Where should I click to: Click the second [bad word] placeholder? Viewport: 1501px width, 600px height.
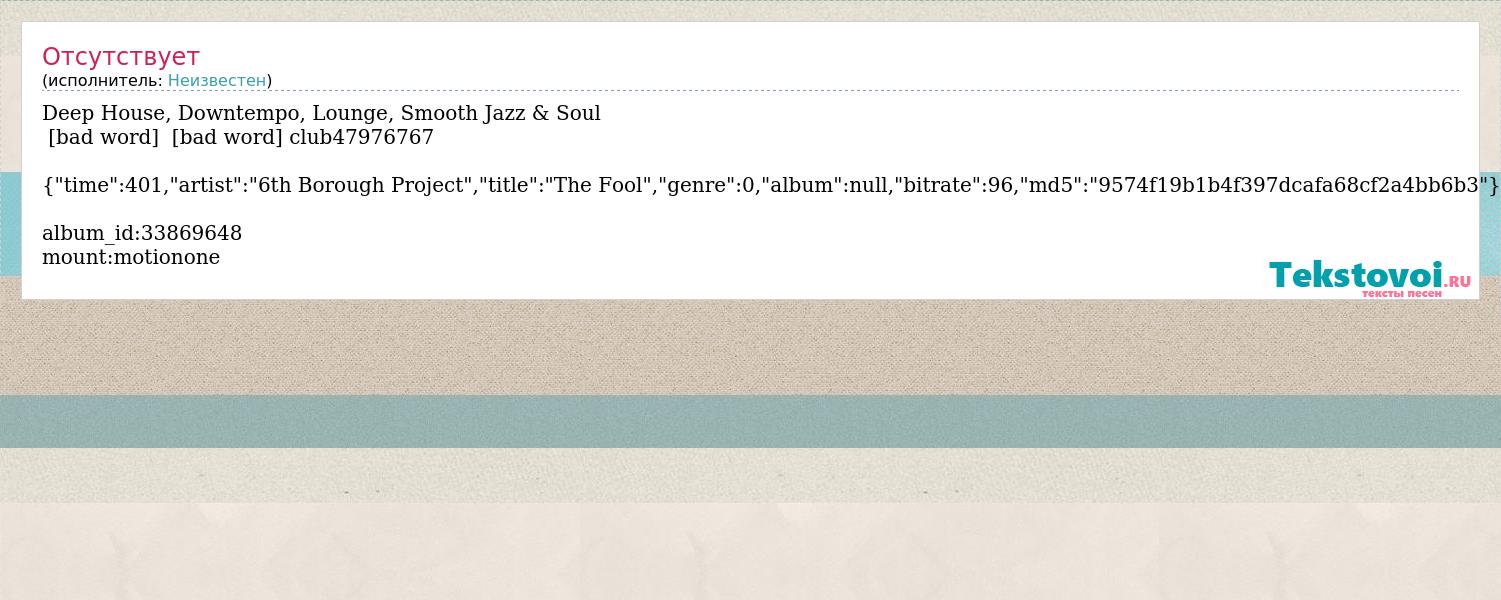tap(227, 137)
